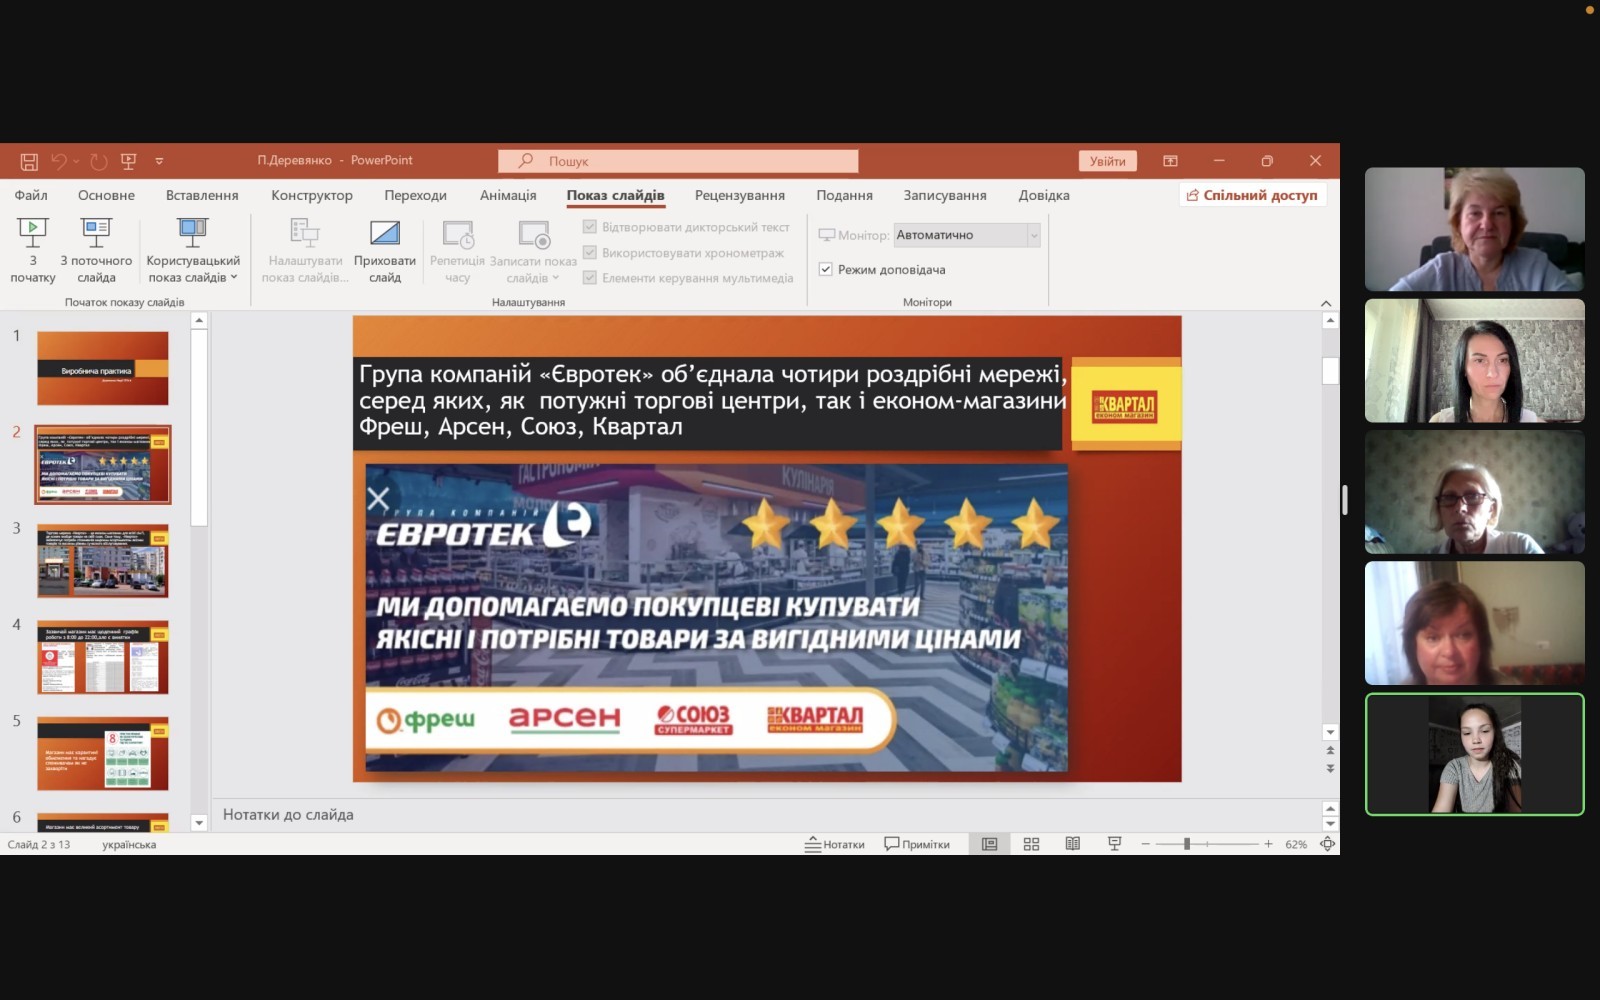Go to previous slide with double-up arrow
This screenshot has width=1600, height=1000.
click(x=1330, y=750)
